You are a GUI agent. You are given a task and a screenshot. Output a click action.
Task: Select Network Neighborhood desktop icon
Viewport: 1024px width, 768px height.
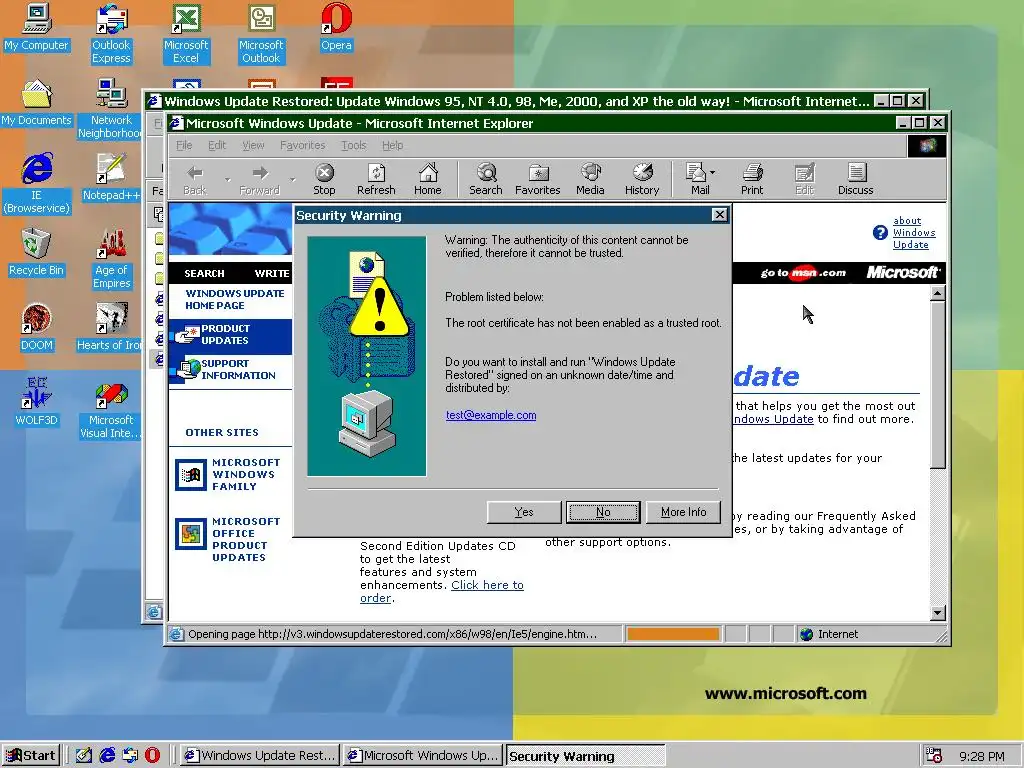(109, 109)
